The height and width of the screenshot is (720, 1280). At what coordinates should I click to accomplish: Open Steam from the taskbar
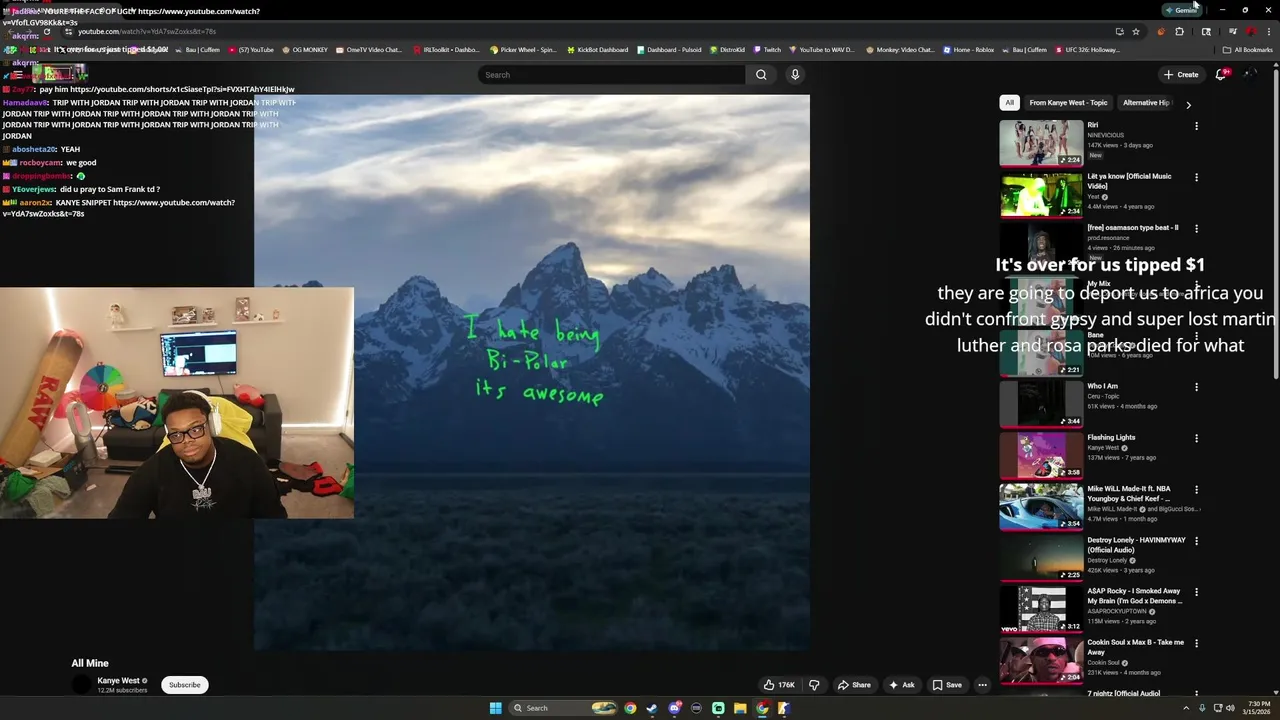tap(652, 708)
